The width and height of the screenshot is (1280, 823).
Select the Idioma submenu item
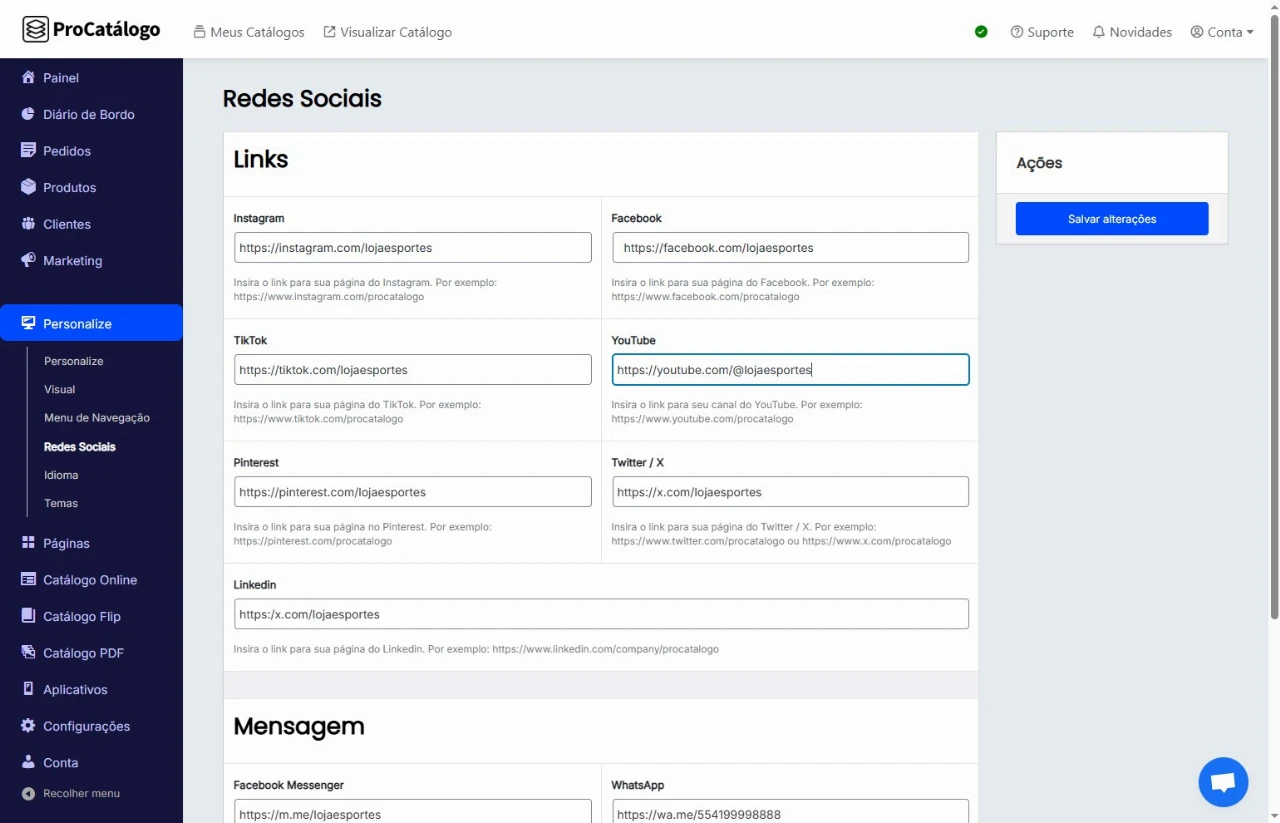[61, 475]
